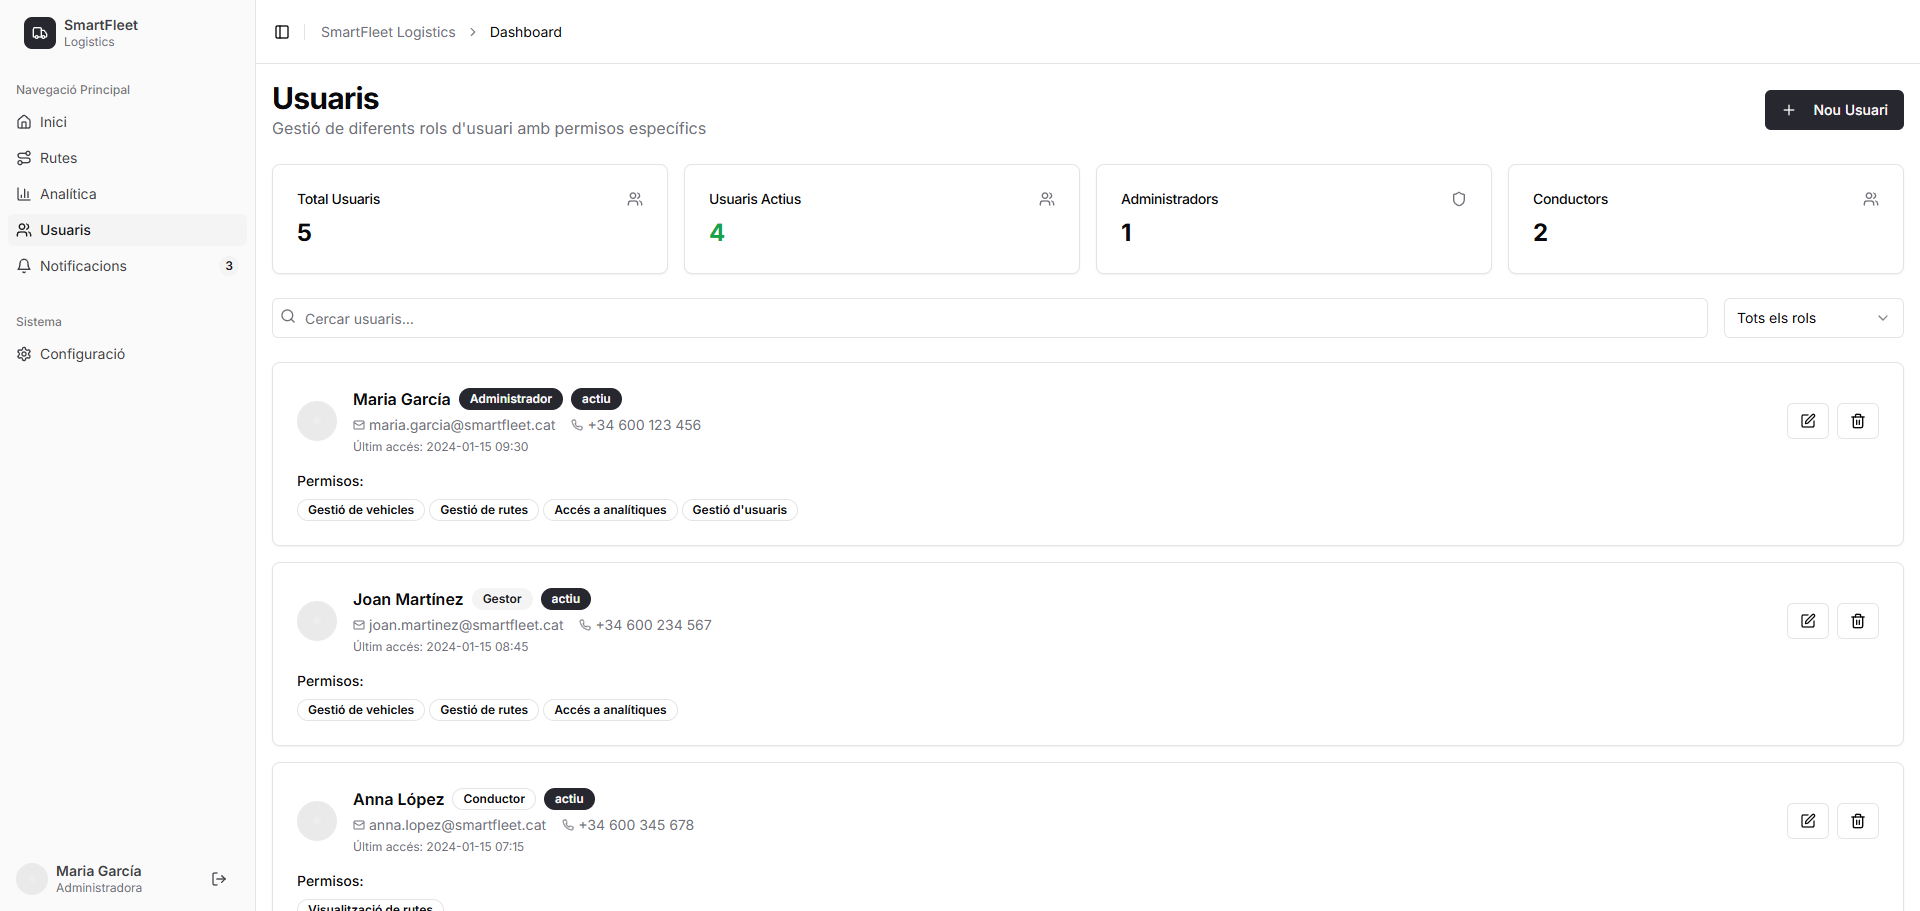
Task: Click the search magnifier icon
Action: (288, 317)
